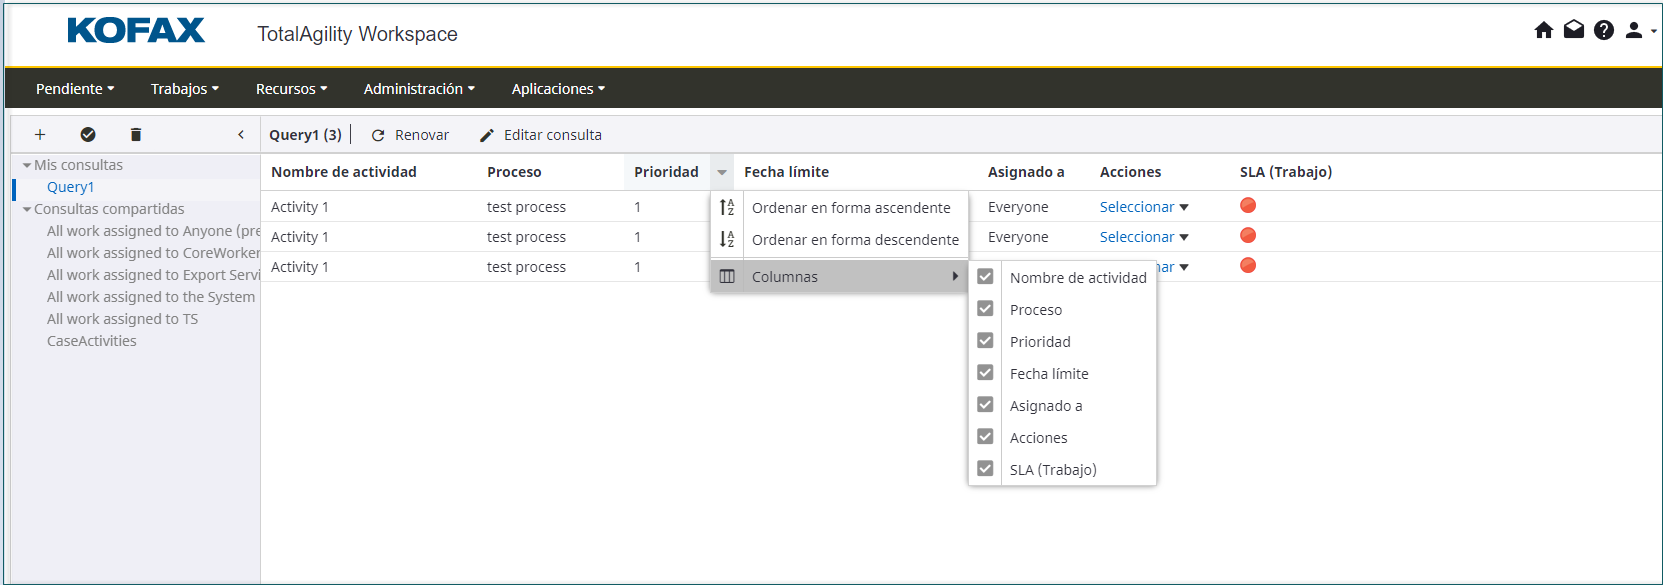Open the help question mark icon
Screen dimensions: 1663x585
1603,30
